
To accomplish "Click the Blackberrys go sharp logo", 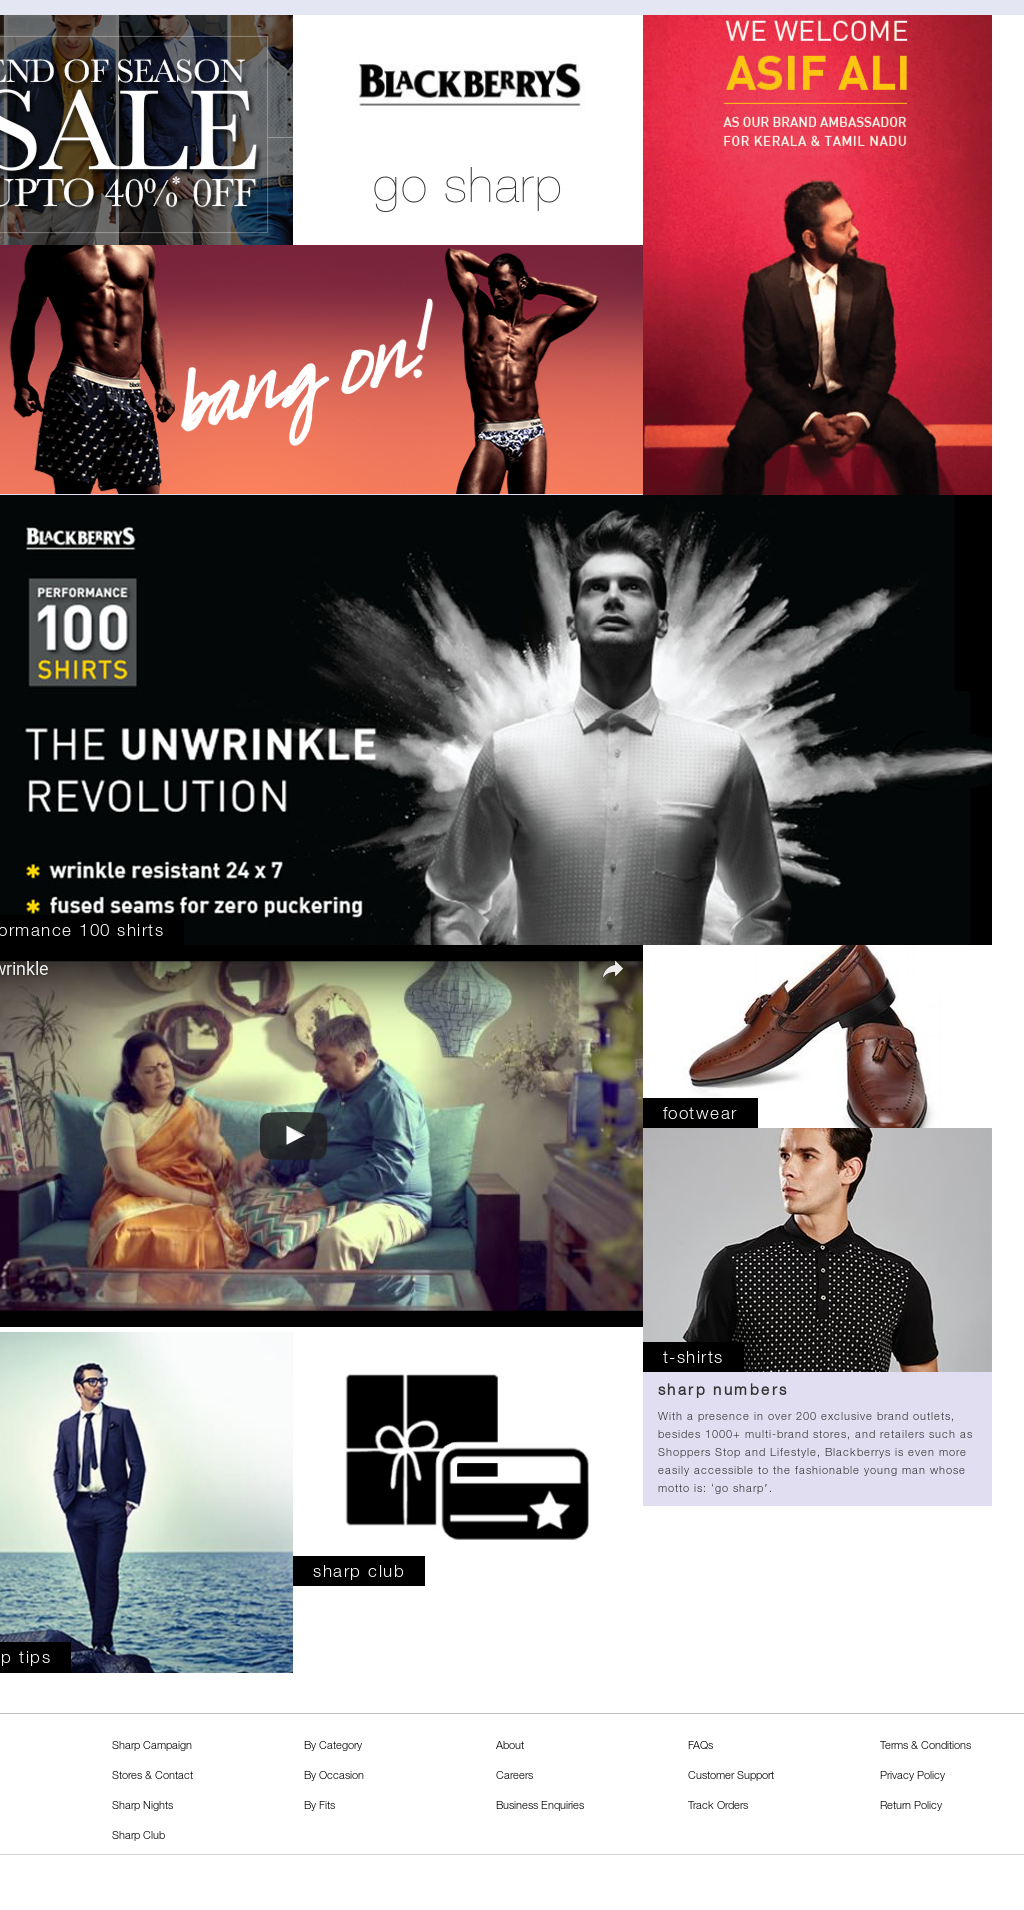I will point(468,130).
